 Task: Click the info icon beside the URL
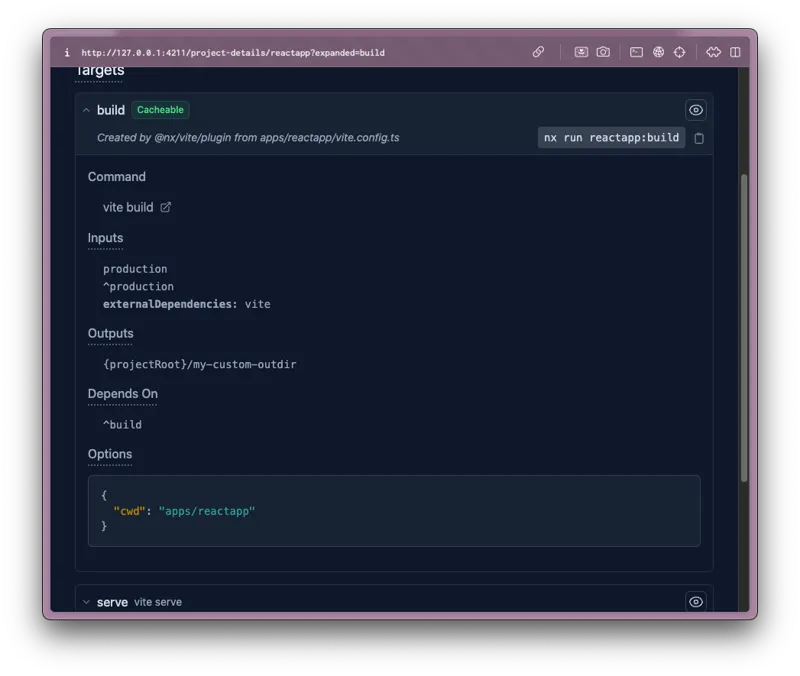click(x=66, y=52)
